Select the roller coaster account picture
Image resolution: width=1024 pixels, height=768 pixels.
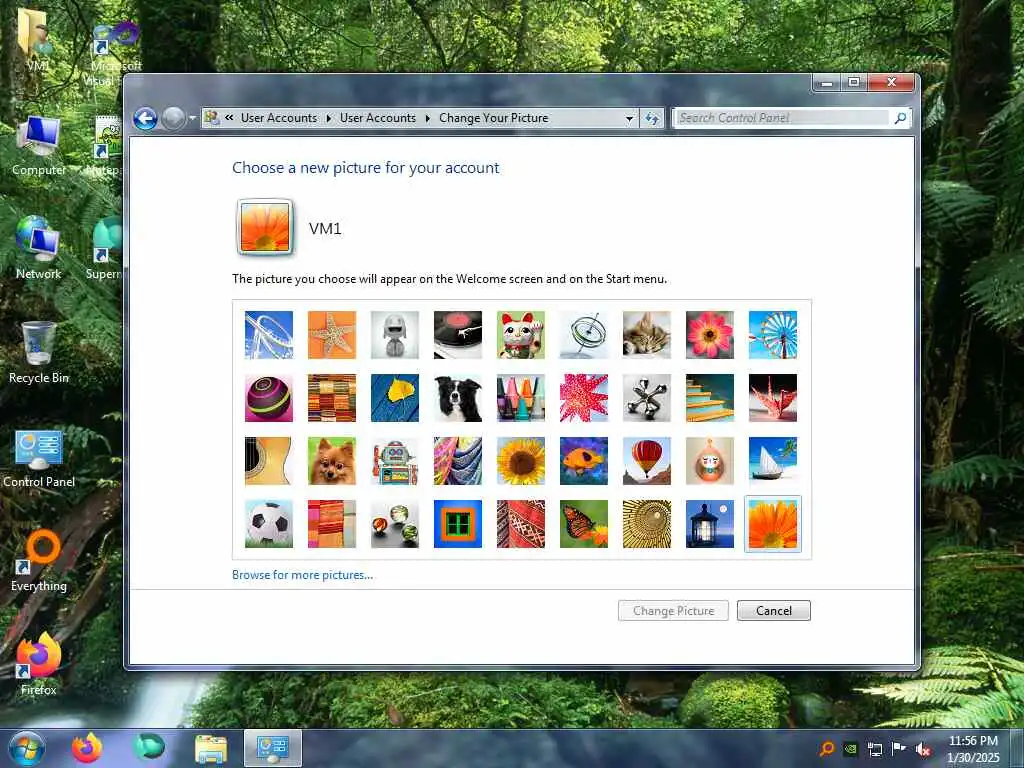click(x=268, y=334)
